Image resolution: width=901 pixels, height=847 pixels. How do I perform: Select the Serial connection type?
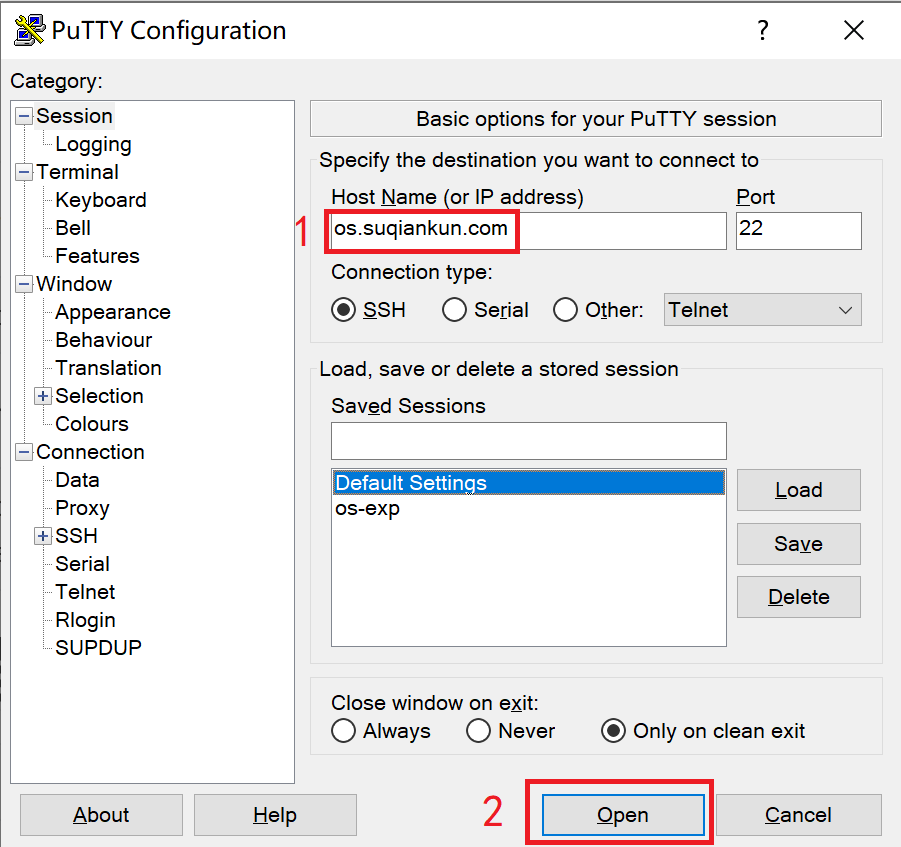tap(455, 310)
